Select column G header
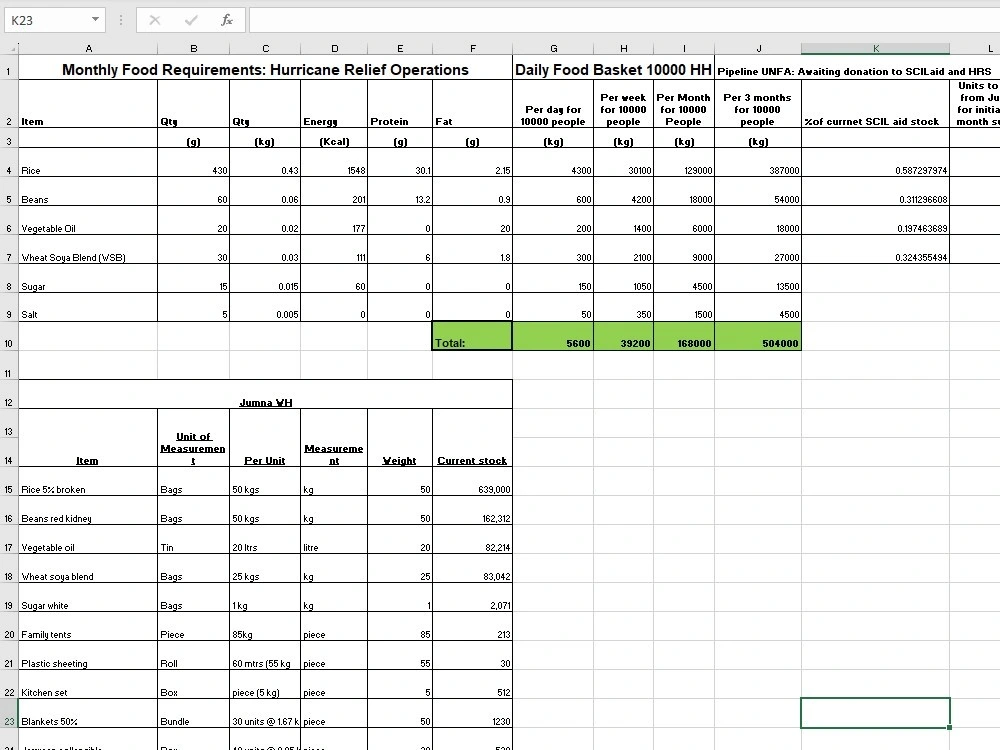The image size is (1000, 750). [x=553, y=48]
